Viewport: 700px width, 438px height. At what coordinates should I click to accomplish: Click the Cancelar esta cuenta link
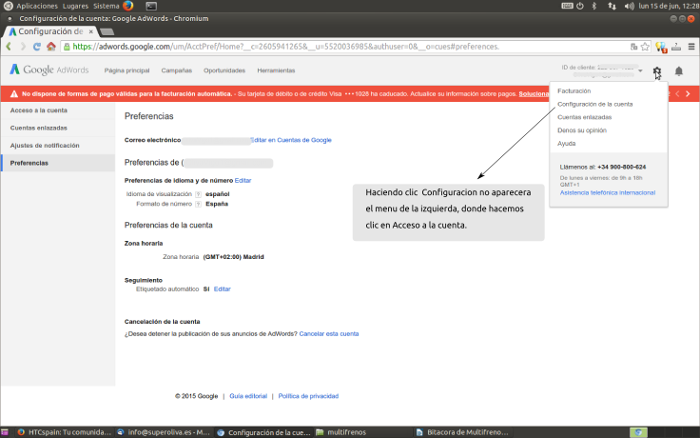(x=329, y=334)
